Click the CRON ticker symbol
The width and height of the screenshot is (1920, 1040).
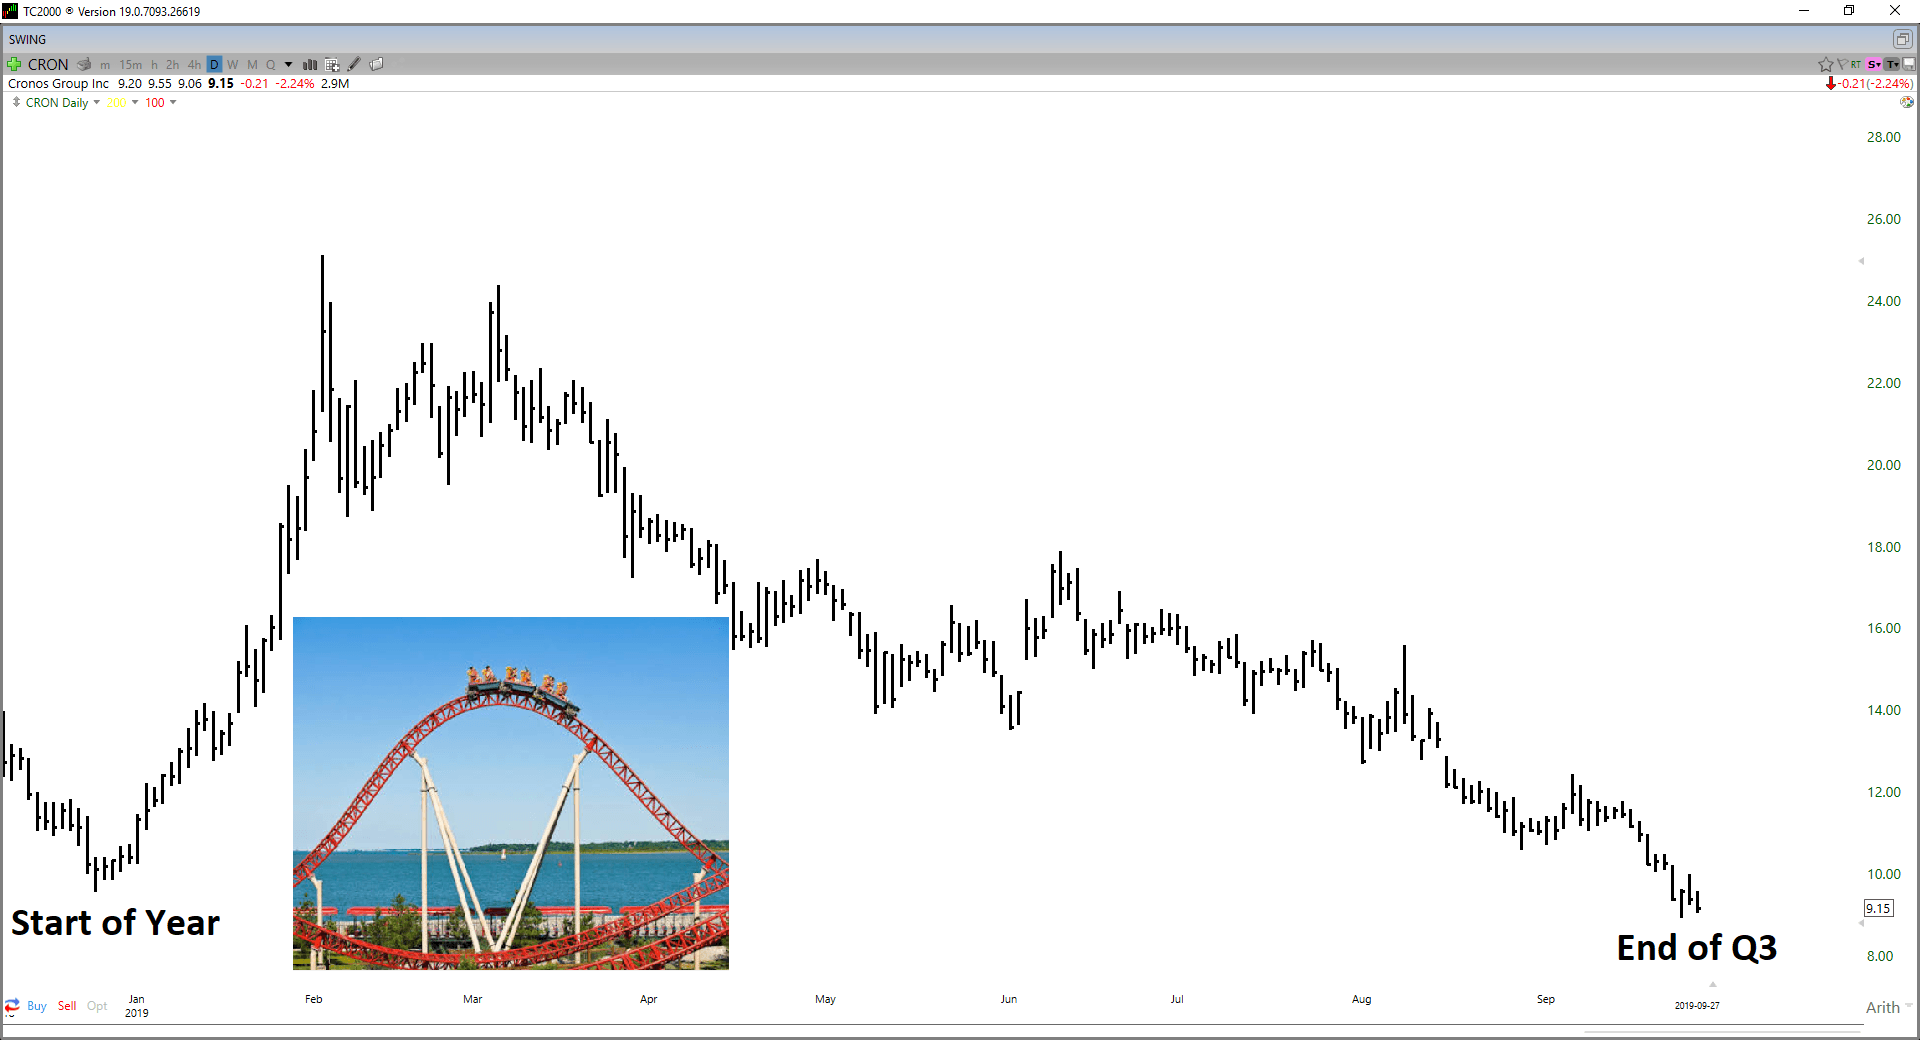tap(48, 64)
